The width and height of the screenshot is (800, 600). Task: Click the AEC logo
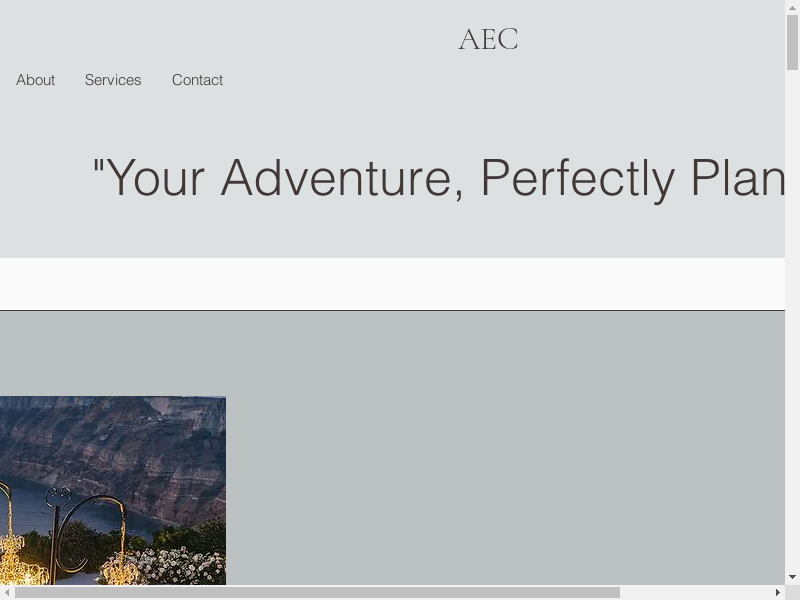(488, 39)
